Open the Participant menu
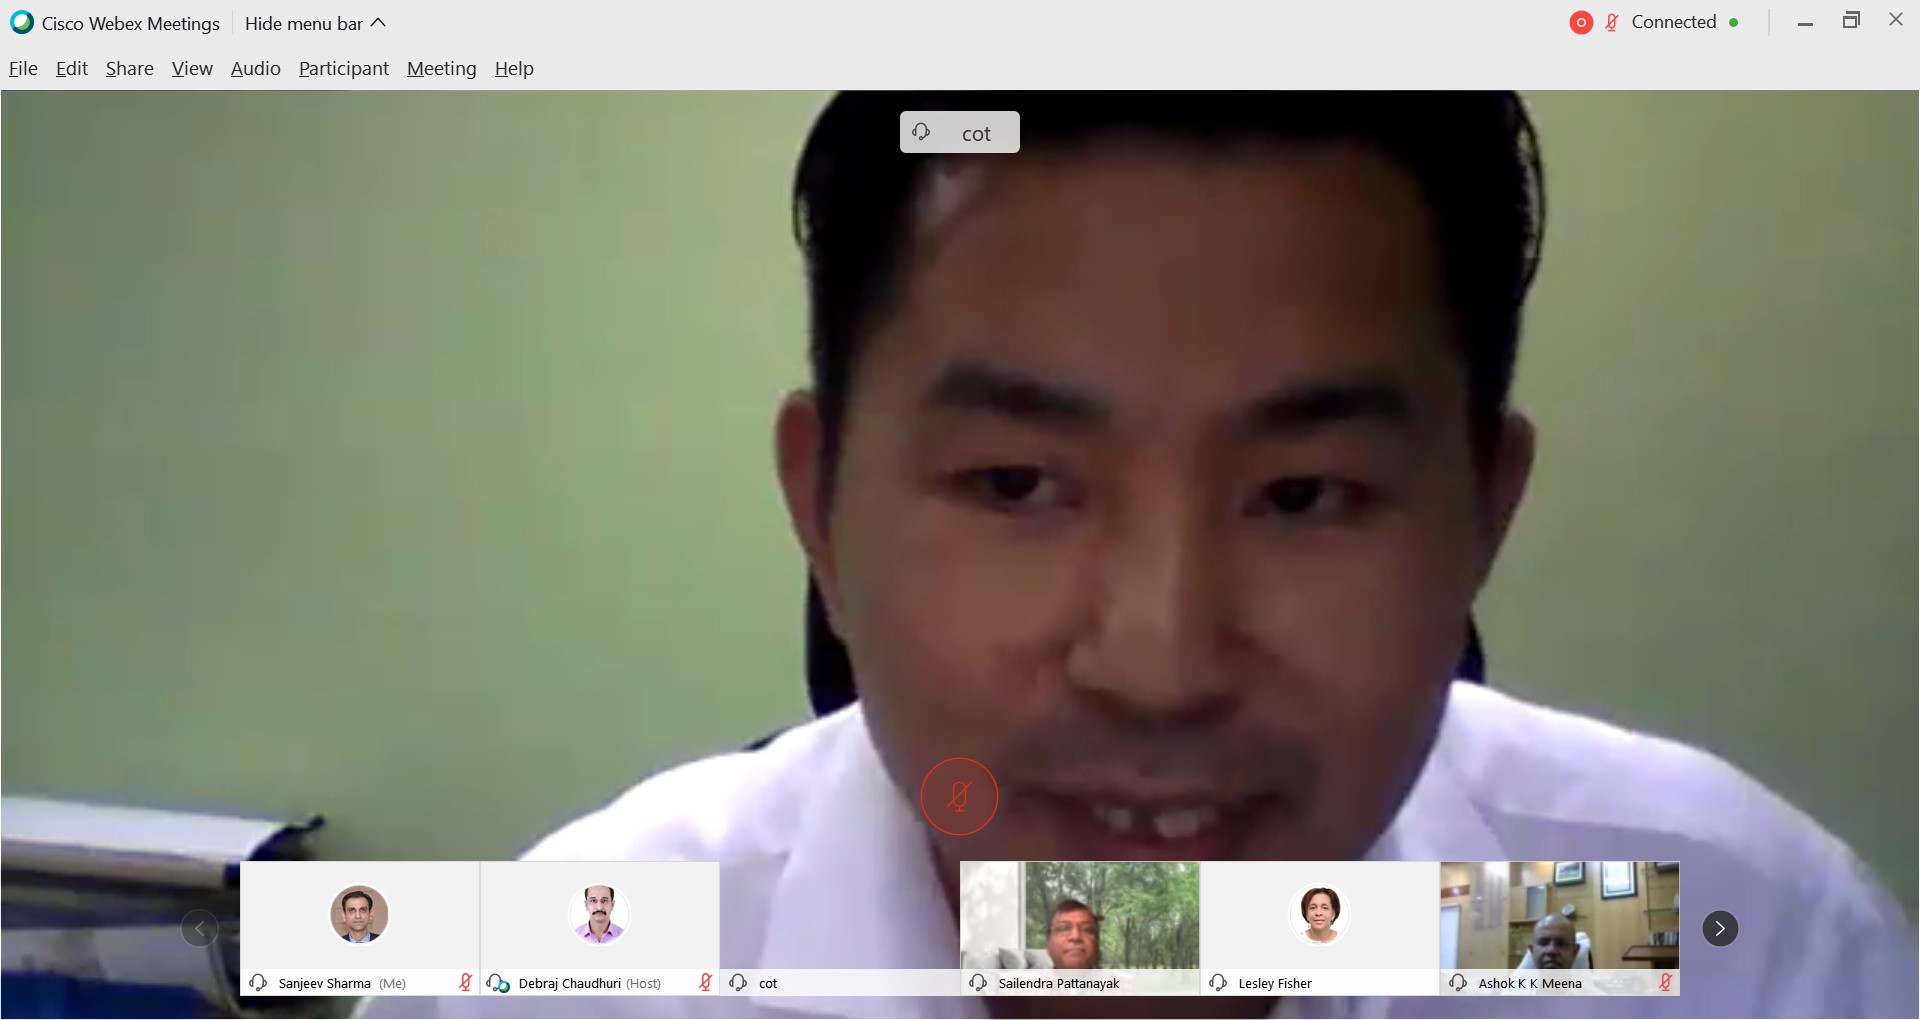1920x1020 pixels. tap(344, 68)
